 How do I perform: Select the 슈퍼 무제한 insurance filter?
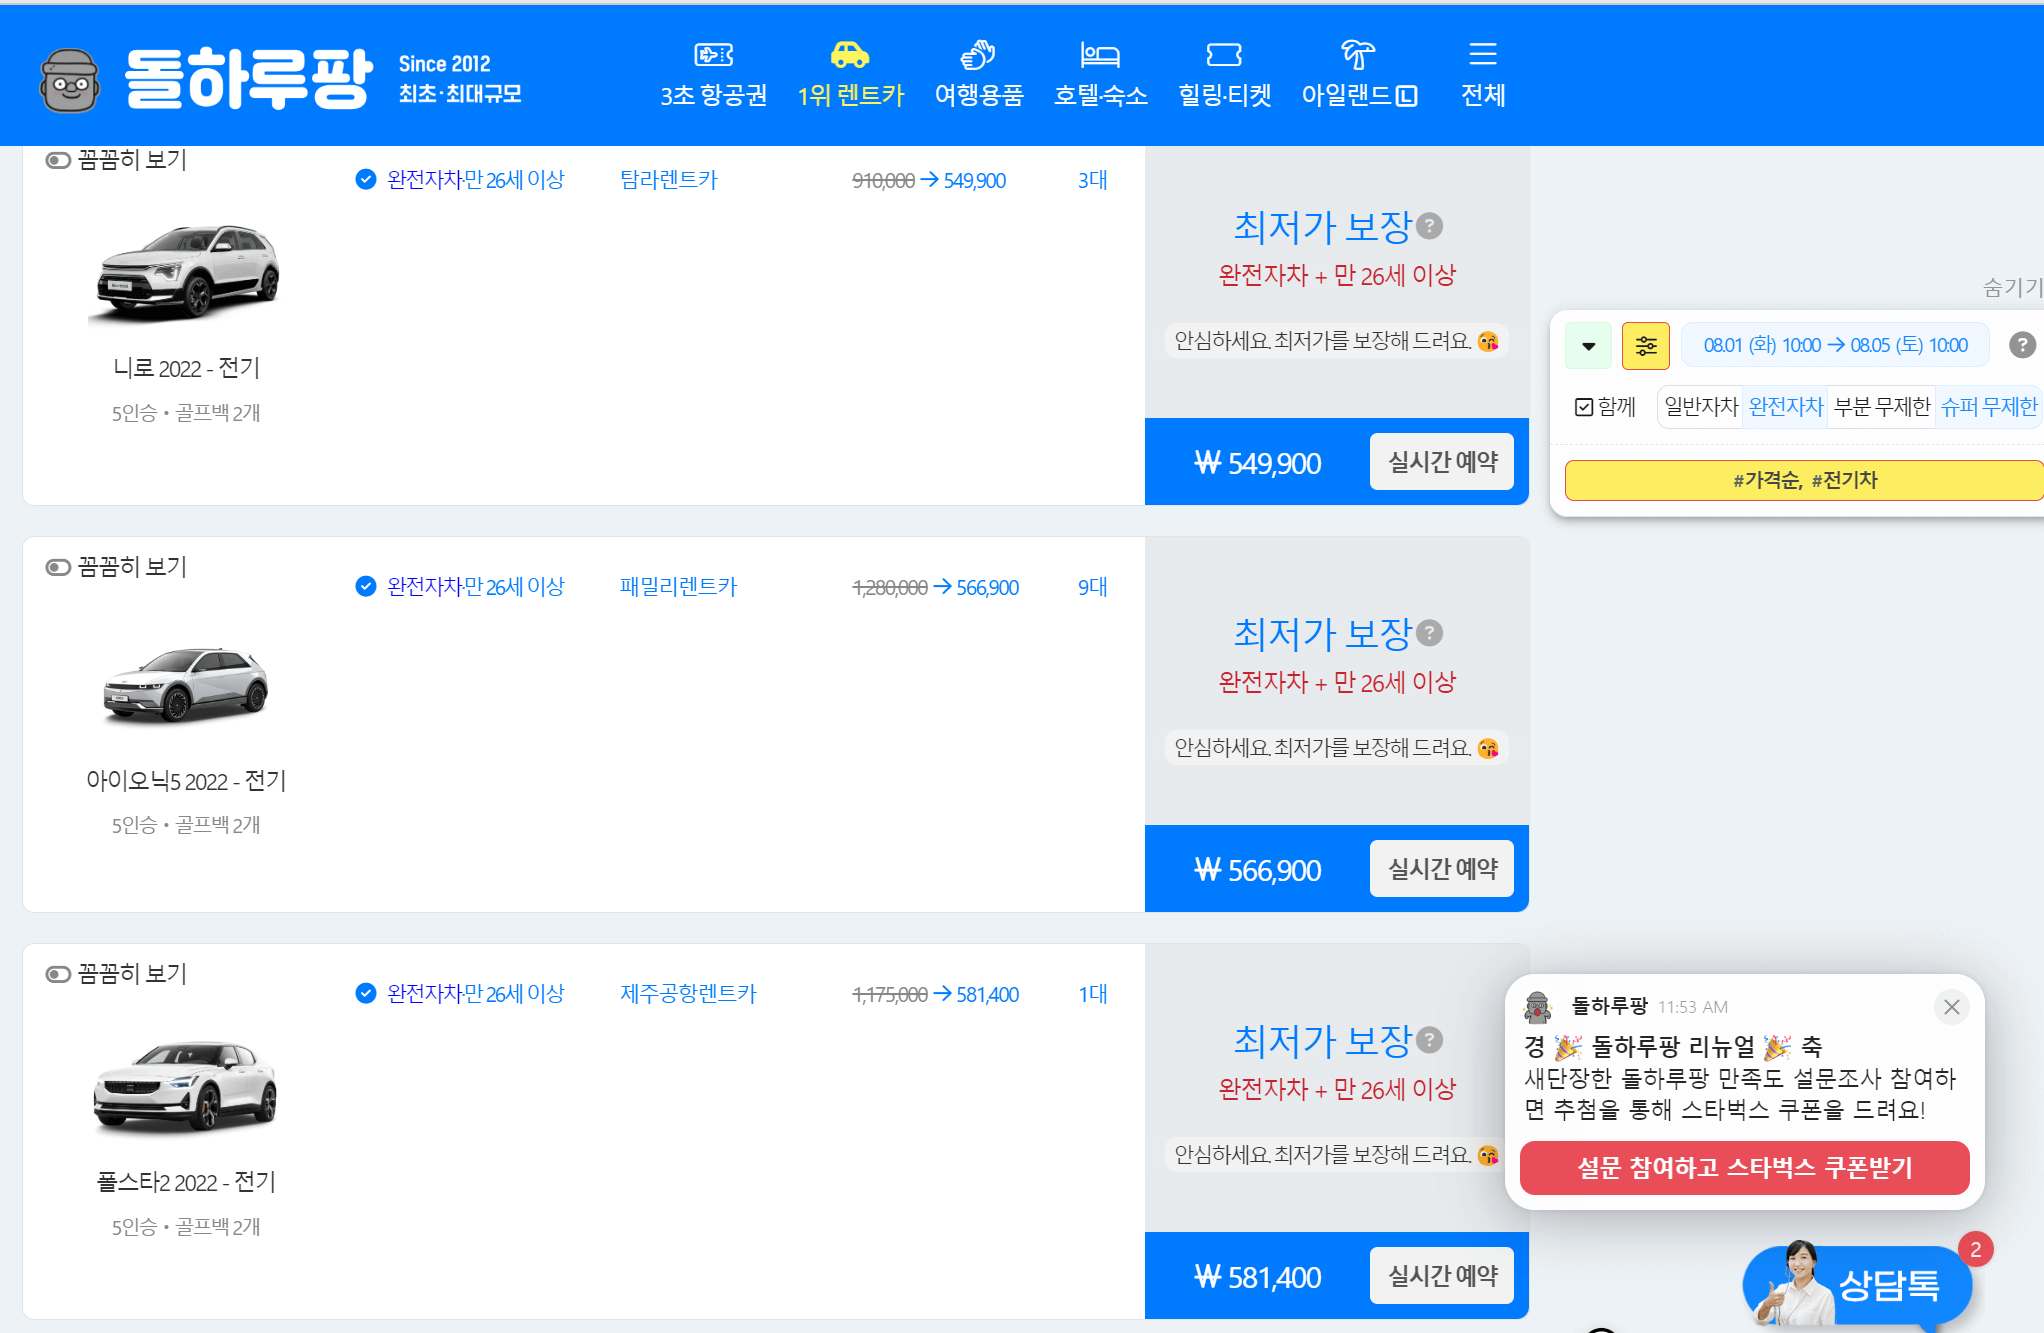tap(1988, 407)
